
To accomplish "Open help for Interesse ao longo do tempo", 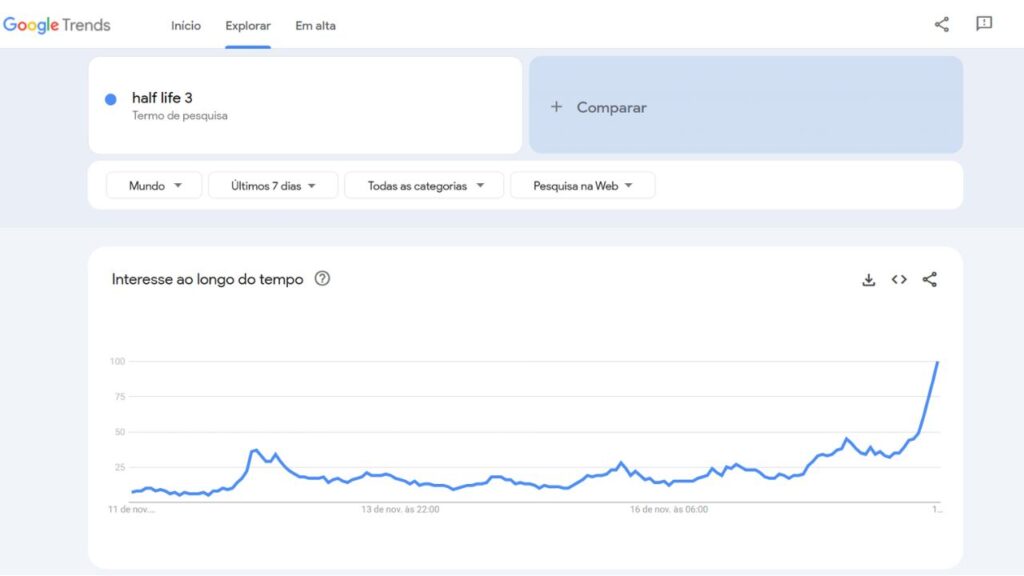I will [322, 279].
